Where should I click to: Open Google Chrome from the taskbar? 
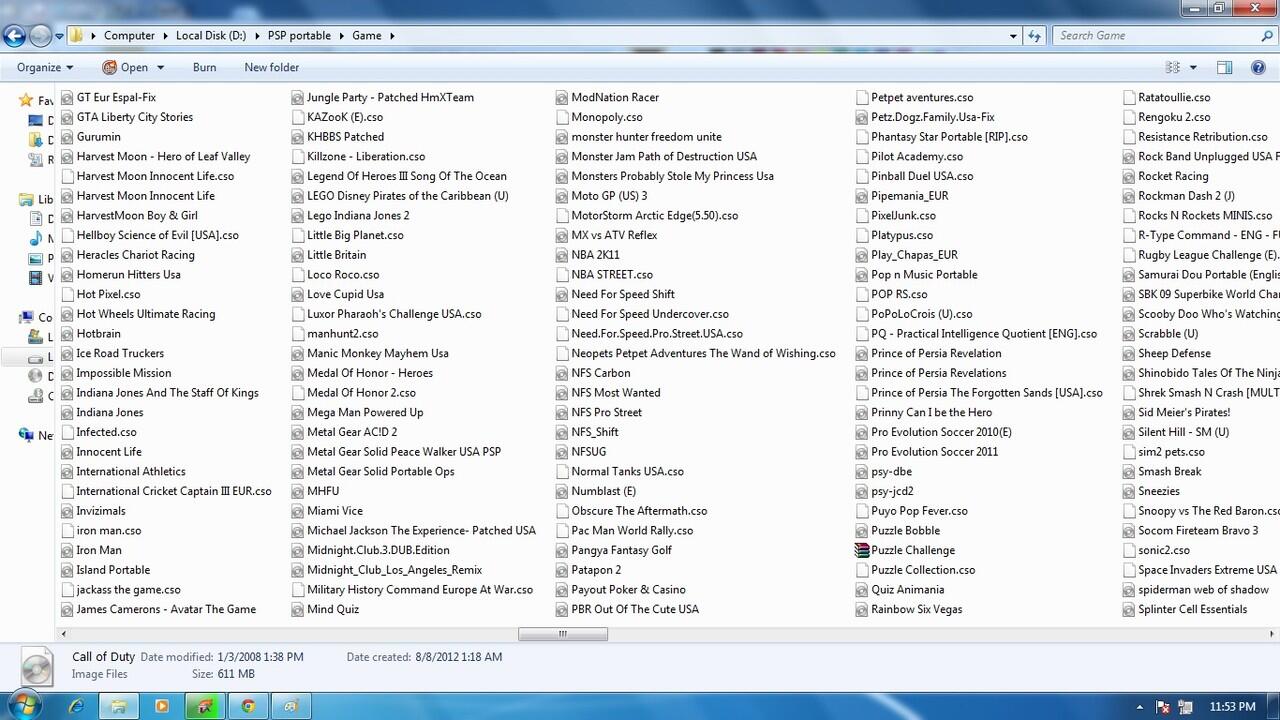248,706
